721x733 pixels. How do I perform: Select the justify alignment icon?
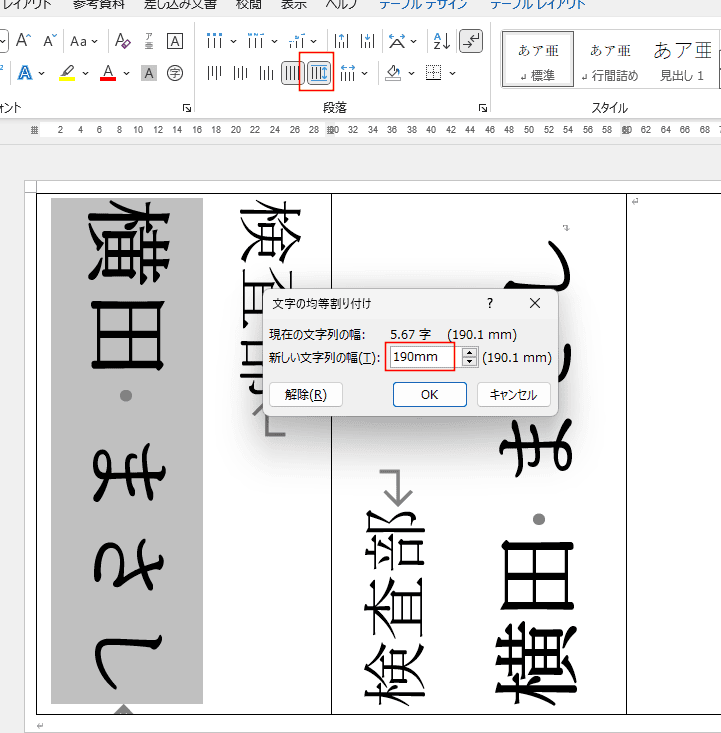coord(293,73)
